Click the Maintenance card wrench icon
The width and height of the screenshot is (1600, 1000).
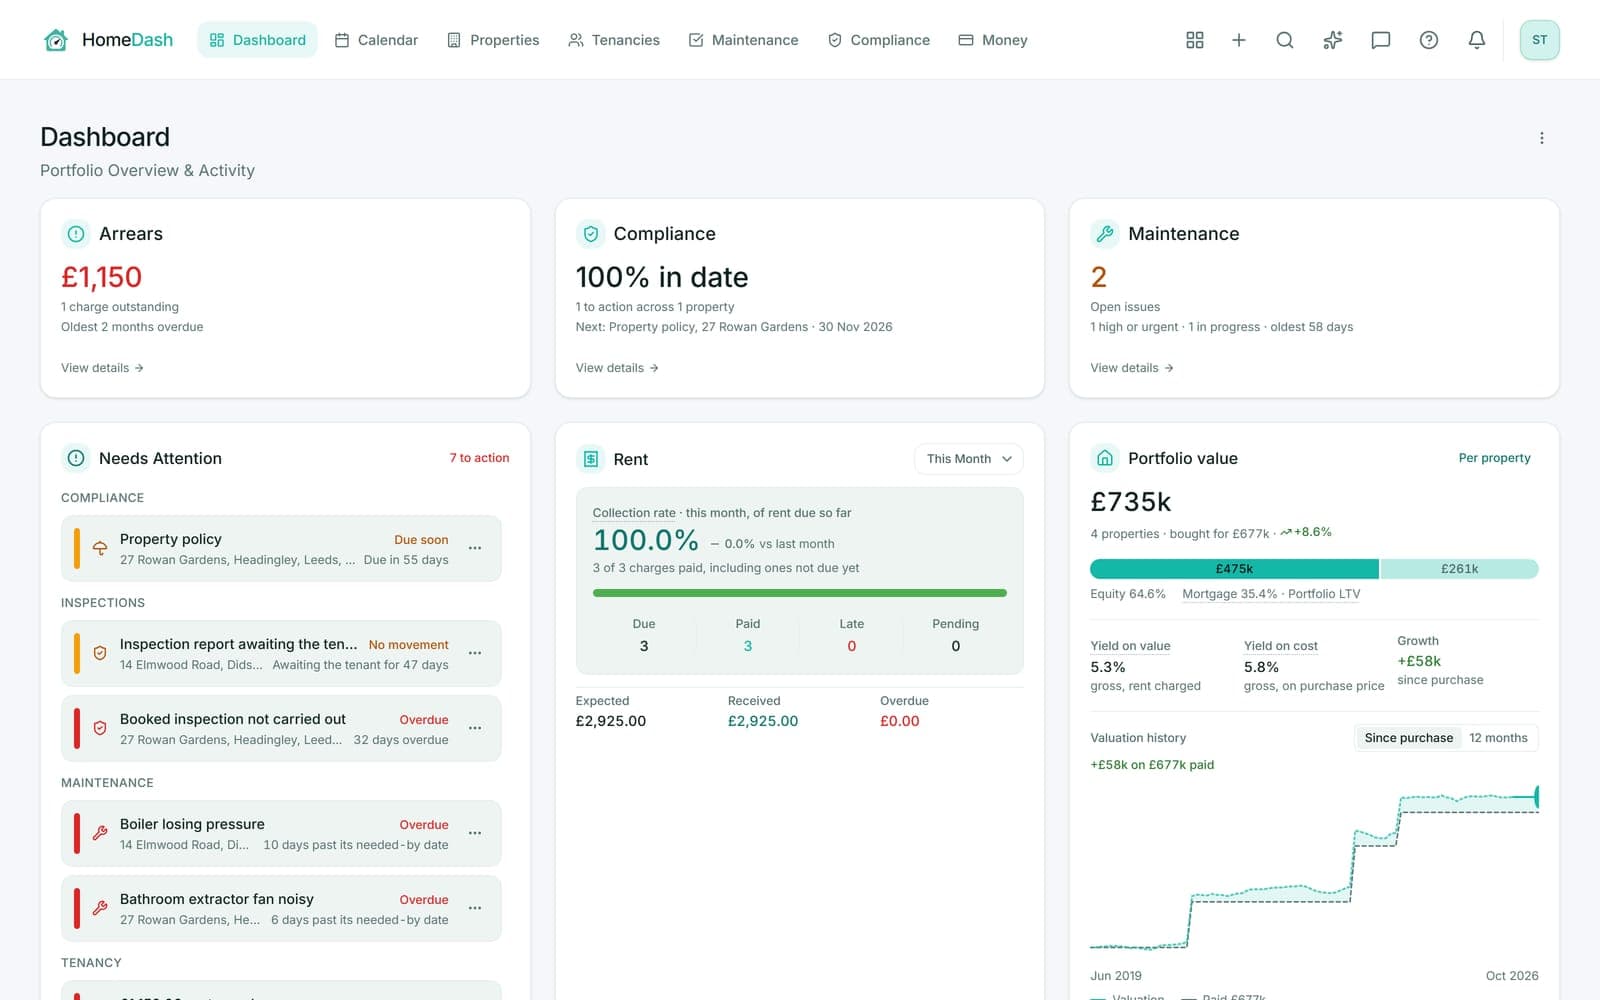pos(1105,234)
